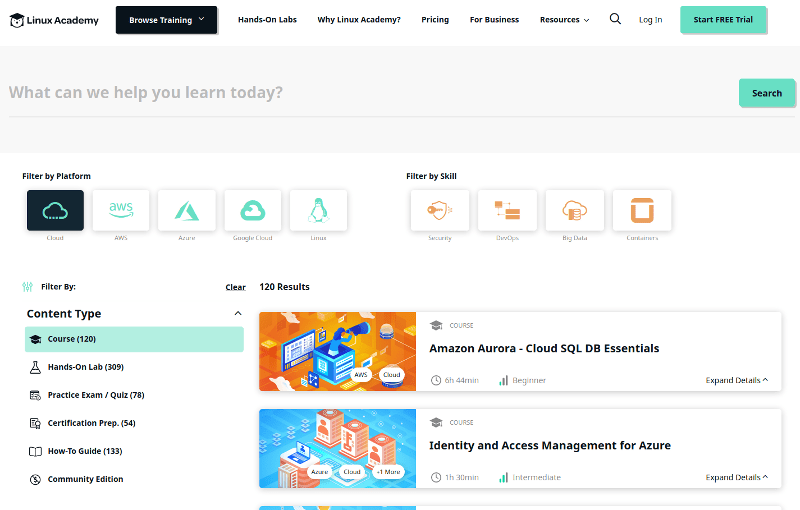This screenshot has width=800, height=510.
Task: Click the level bars icon next to Beginner
Action: tap(503, 380)
